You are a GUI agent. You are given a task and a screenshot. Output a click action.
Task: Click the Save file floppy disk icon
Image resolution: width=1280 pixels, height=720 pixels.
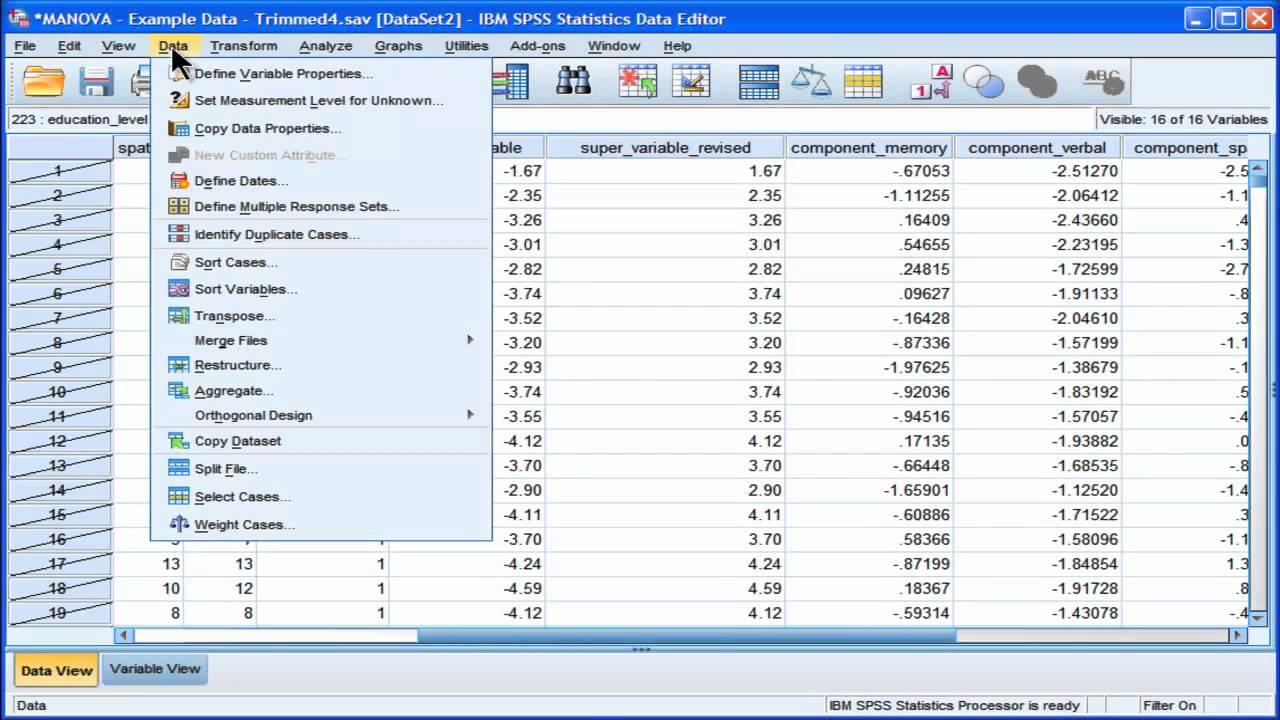97,82
